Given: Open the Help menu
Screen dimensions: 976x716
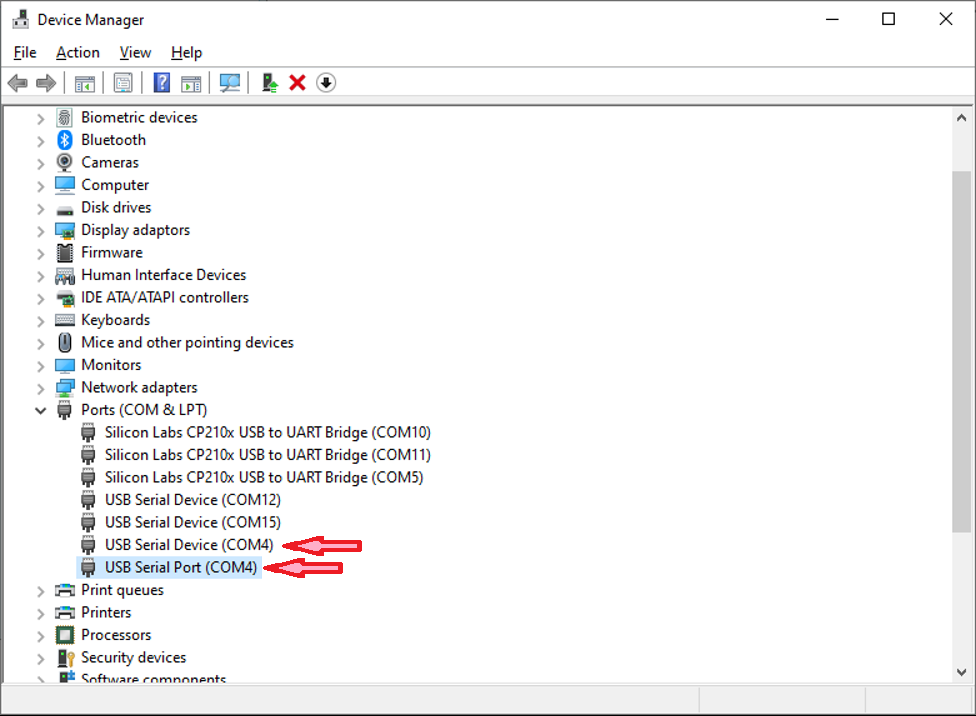Looking at the screenshot, I should point(187,52).
